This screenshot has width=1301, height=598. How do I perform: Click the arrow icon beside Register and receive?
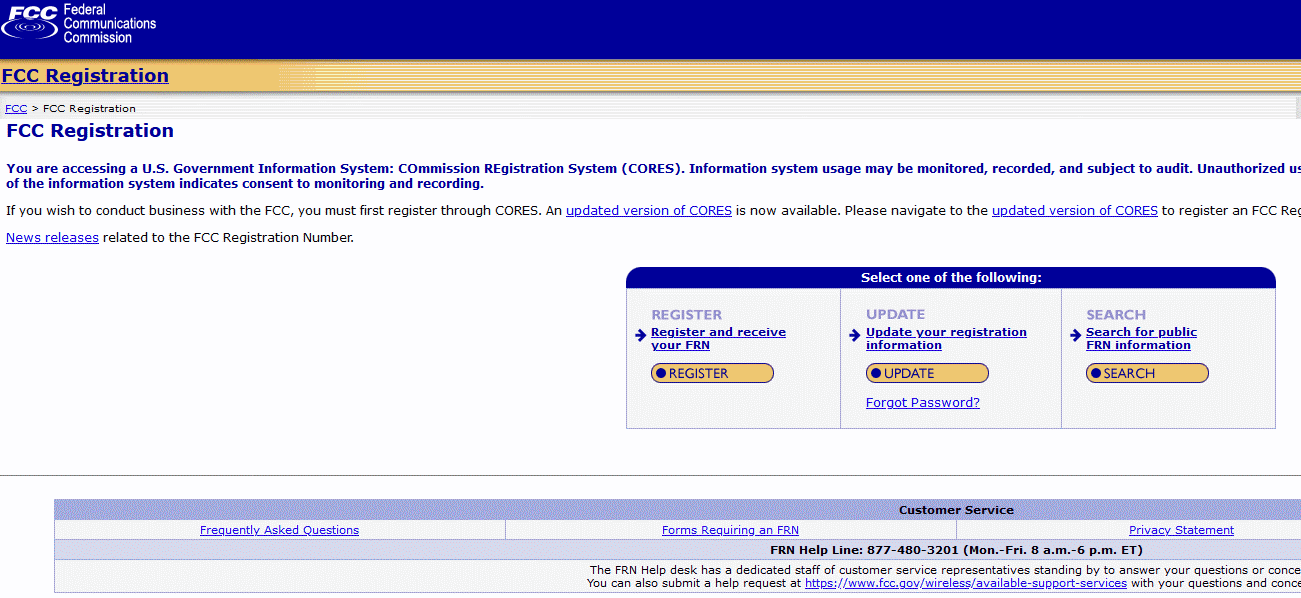(x=641, y=336)
